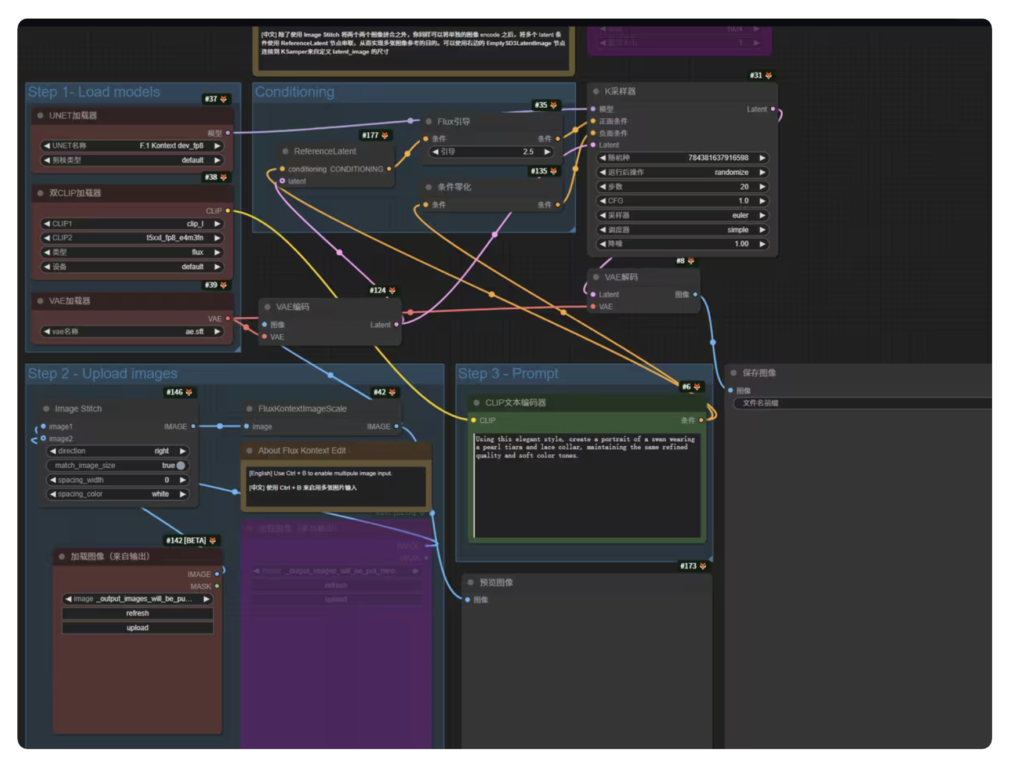Open the CLIP2 t5xxl selector
This screenshot has width=1024, height=774.
pyautogui.click(x=132, y=238)
